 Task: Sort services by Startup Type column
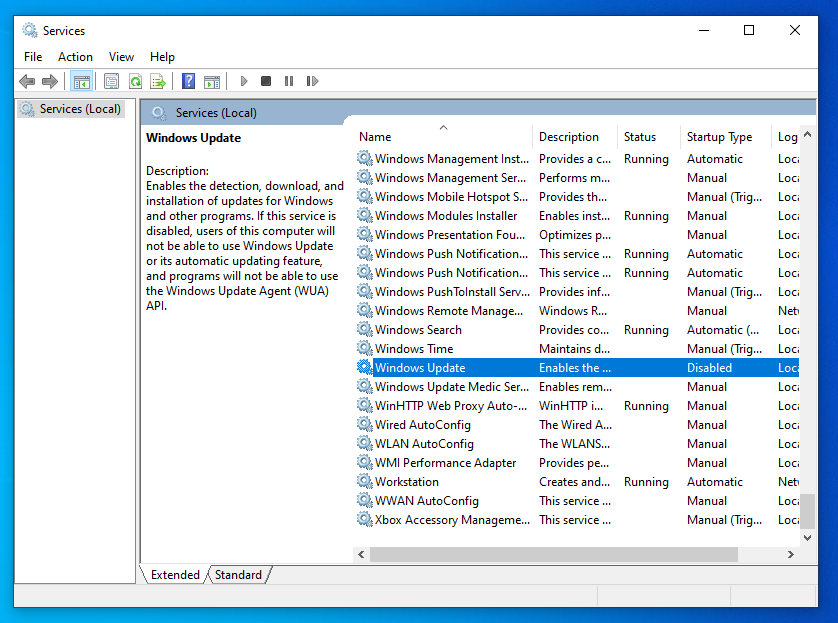coord(719,137)
